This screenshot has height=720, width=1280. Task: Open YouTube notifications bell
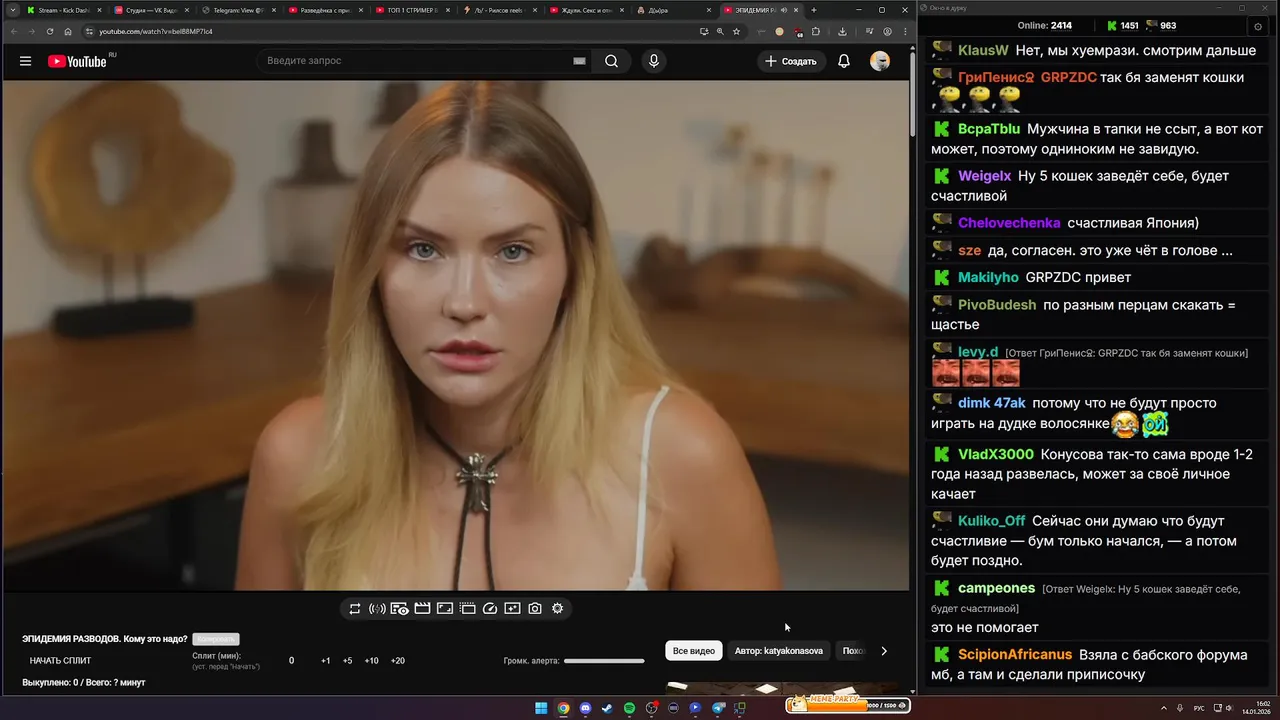pos(844,61)
